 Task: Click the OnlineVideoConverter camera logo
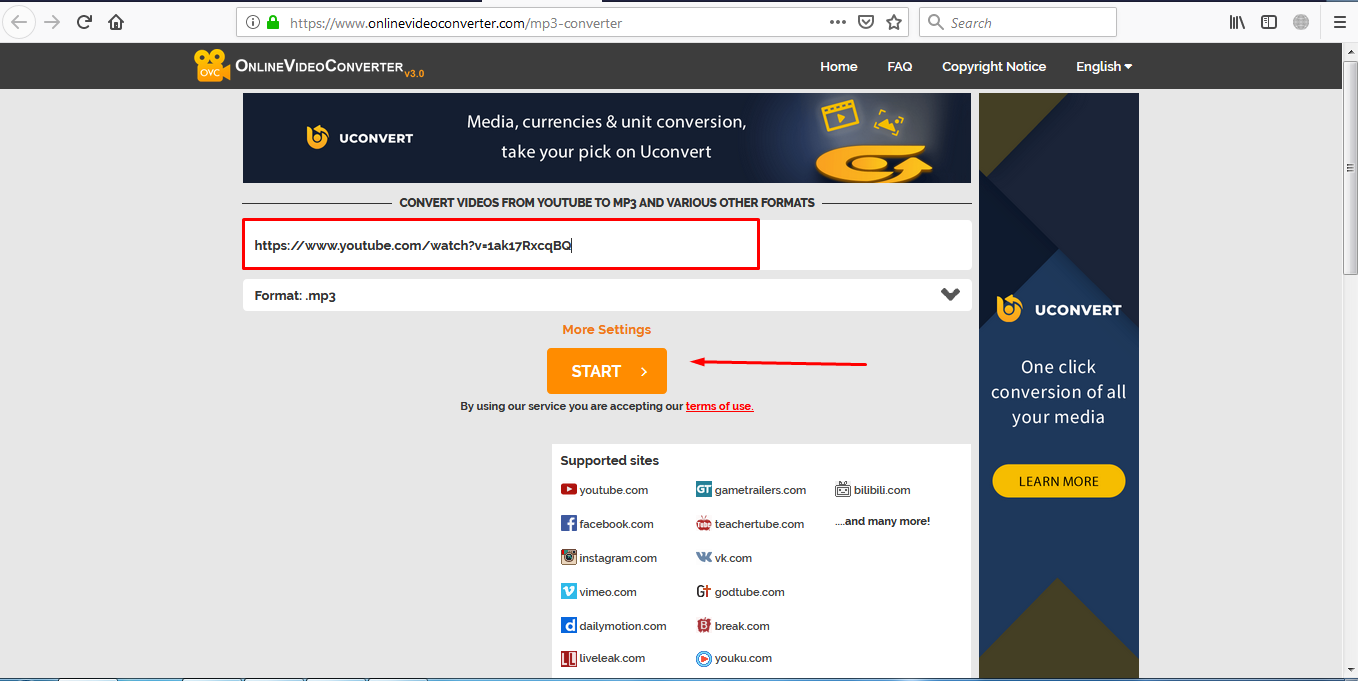tap(211, 66)
